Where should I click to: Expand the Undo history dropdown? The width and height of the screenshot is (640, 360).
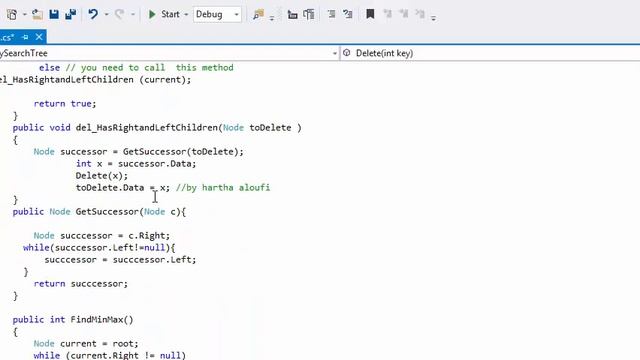click(107, 15)
